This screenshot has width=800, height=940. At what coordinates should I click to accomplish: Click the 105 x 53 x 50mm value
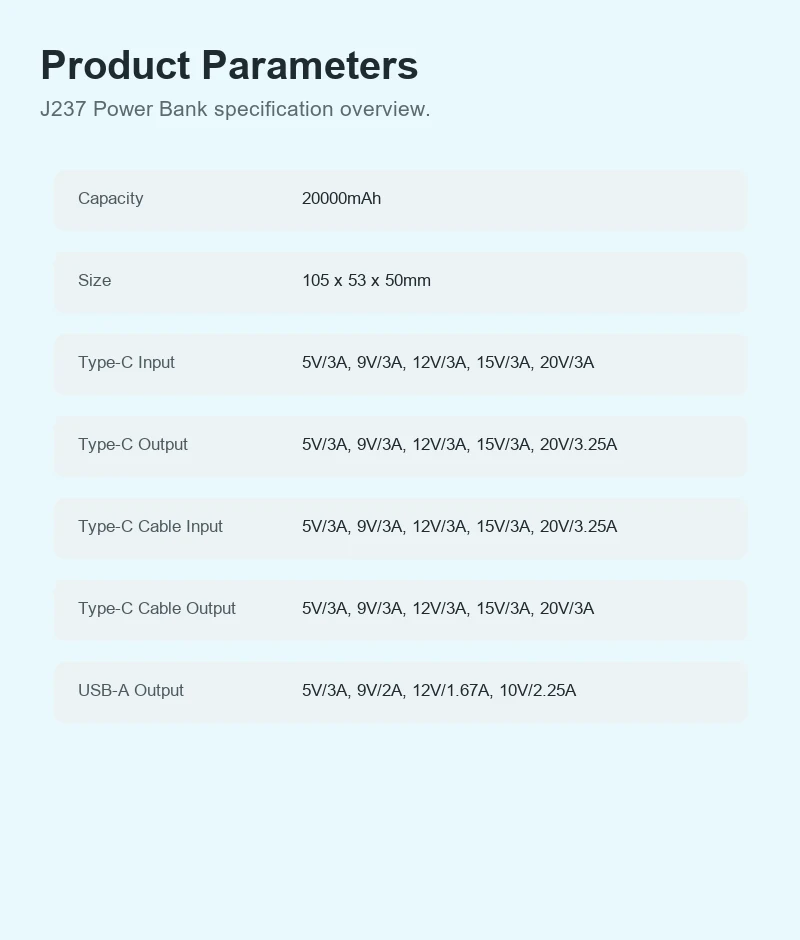tap(366, 281)
